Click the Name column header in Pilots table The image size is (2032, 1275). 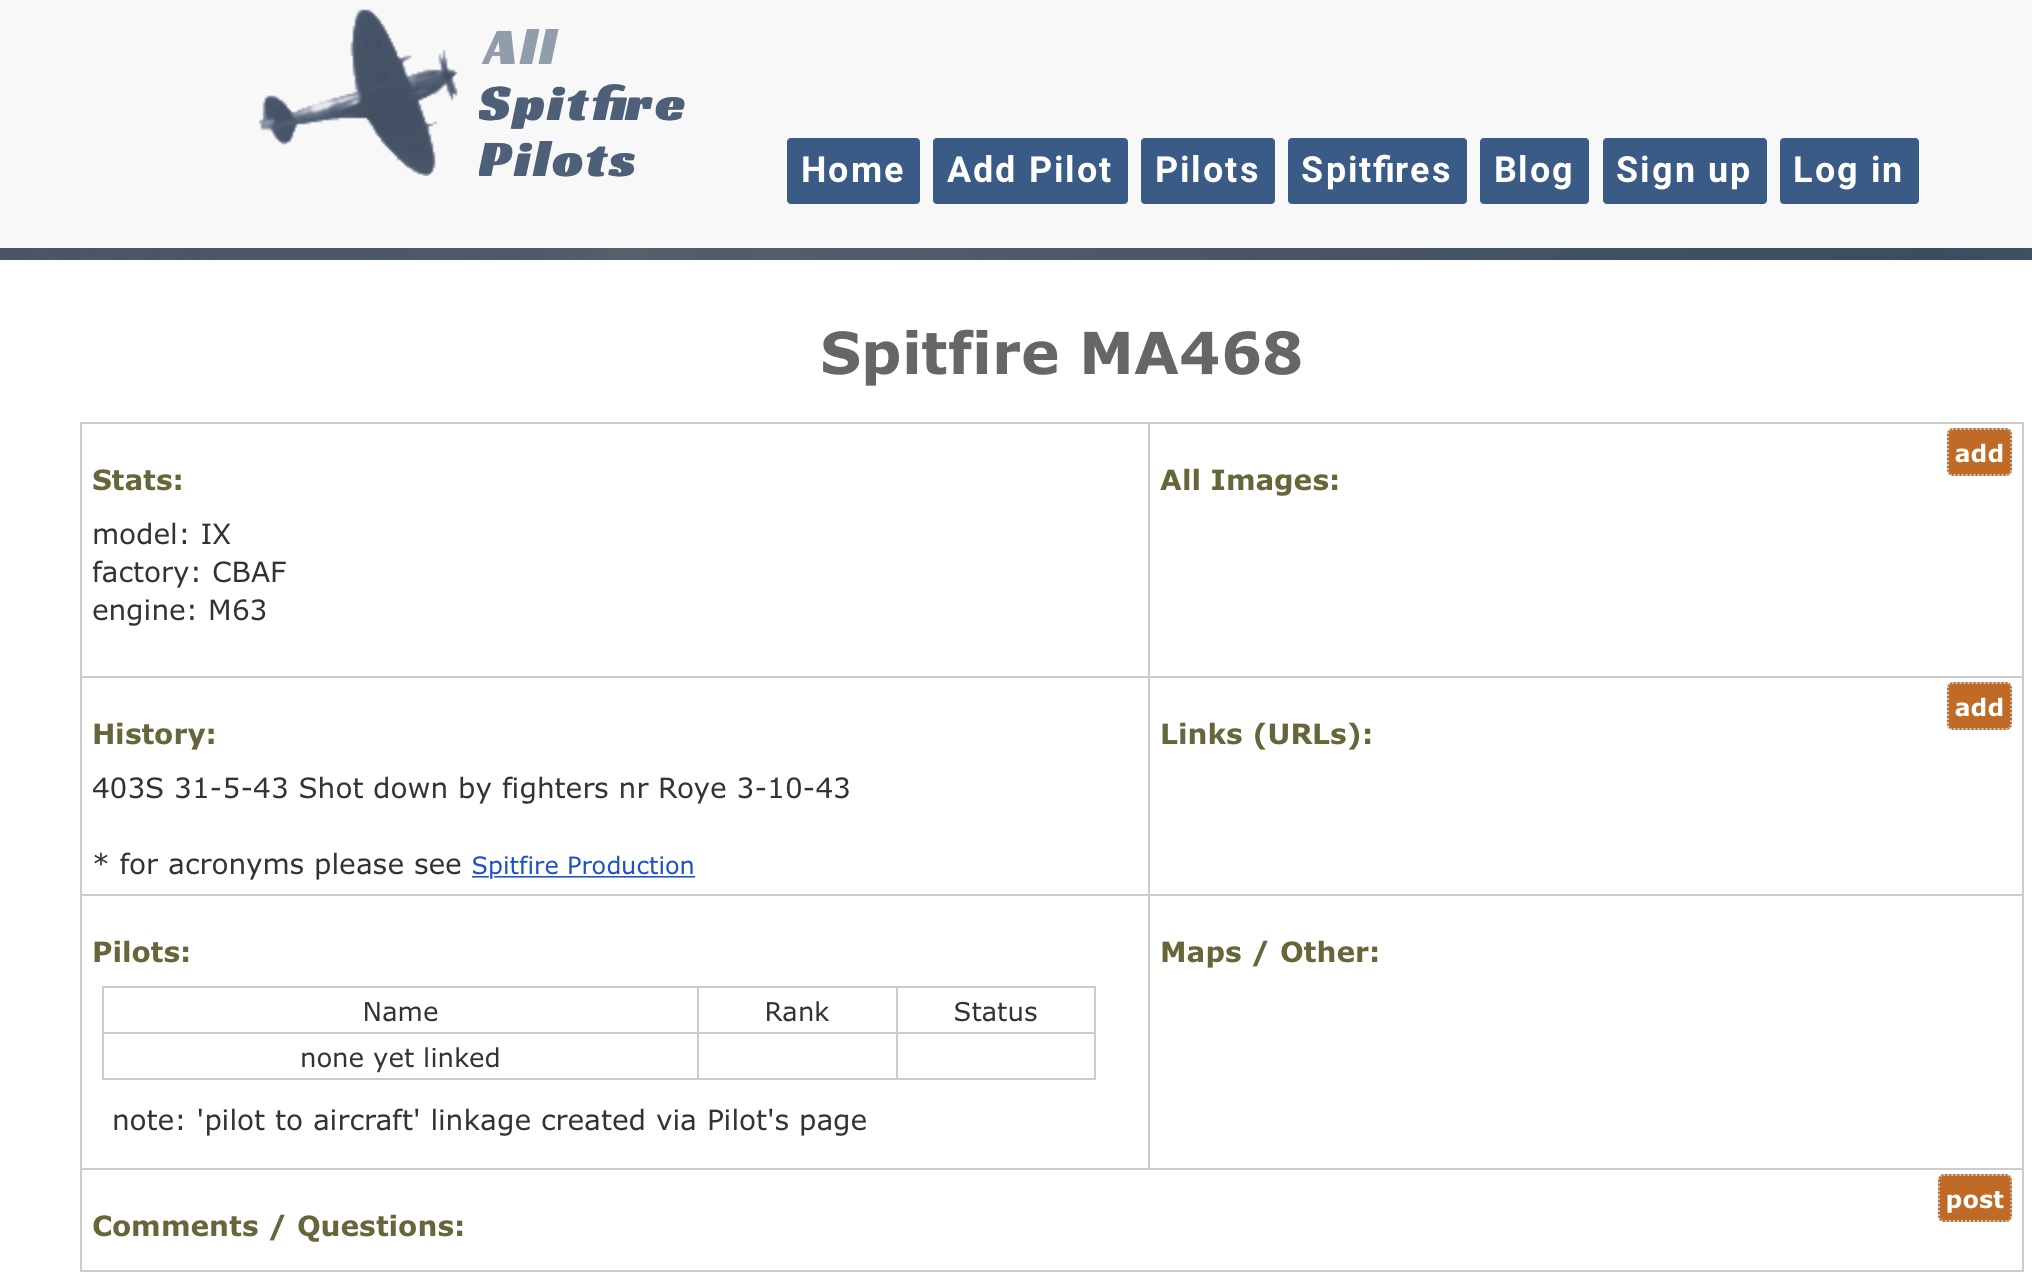[400, 1012]
